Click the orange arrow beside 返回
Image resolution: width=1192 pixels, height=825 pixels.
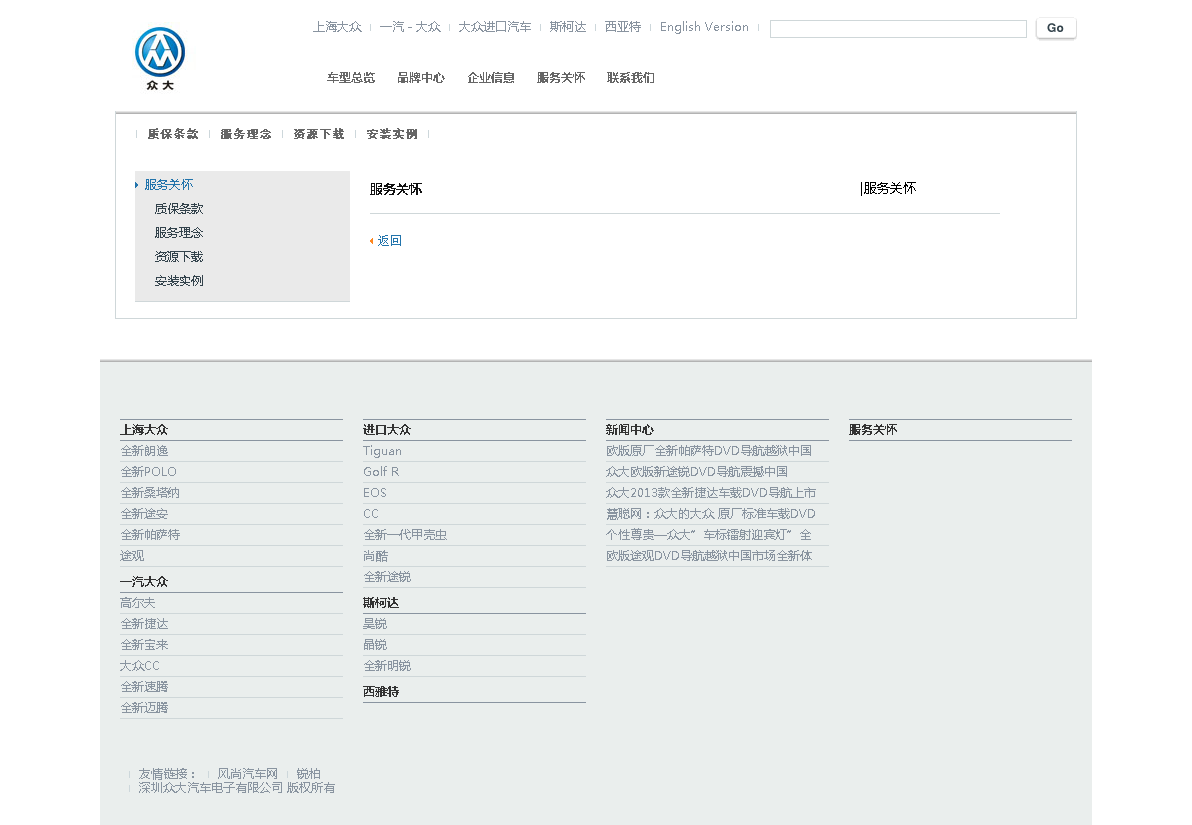[x=372, y=241]
